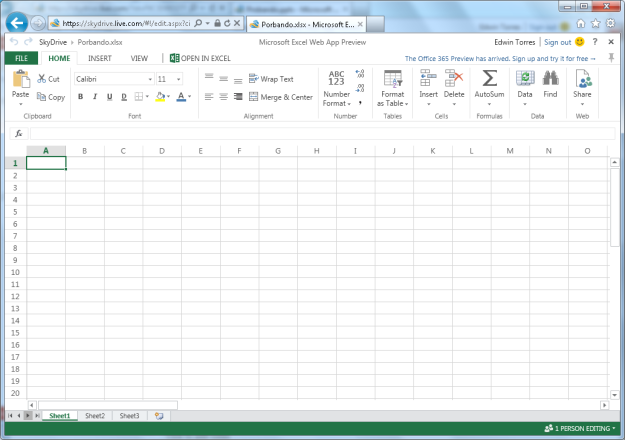Toggle Wrap Text
The image size is (625, 440).
click(x=271, y=79)
